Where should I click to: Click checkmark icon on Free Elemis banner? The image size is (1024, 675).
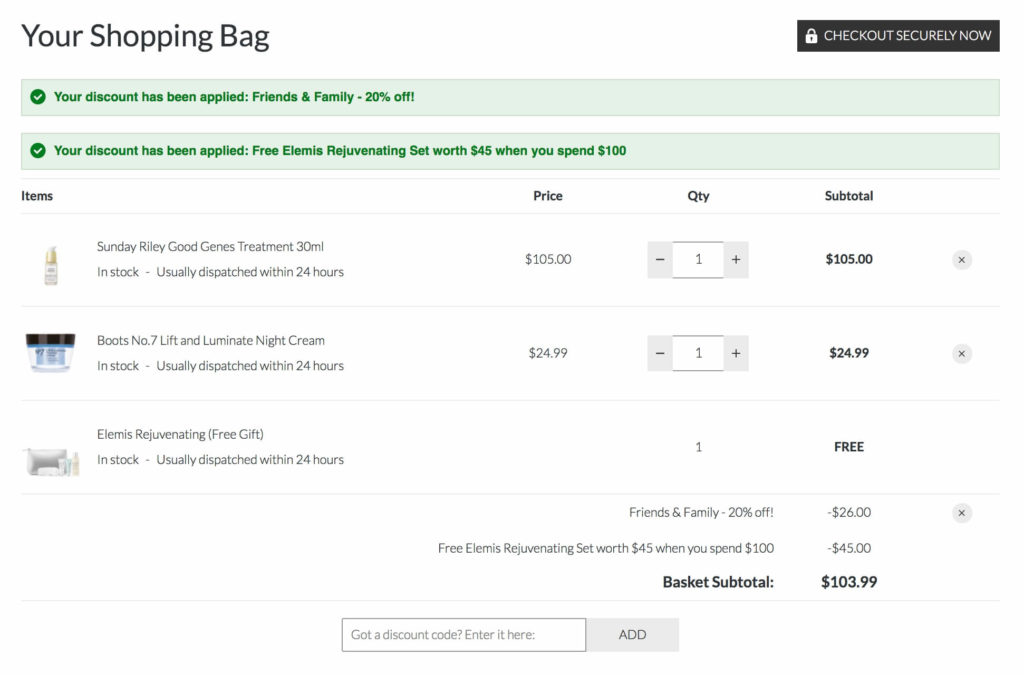tap(38, 151)
